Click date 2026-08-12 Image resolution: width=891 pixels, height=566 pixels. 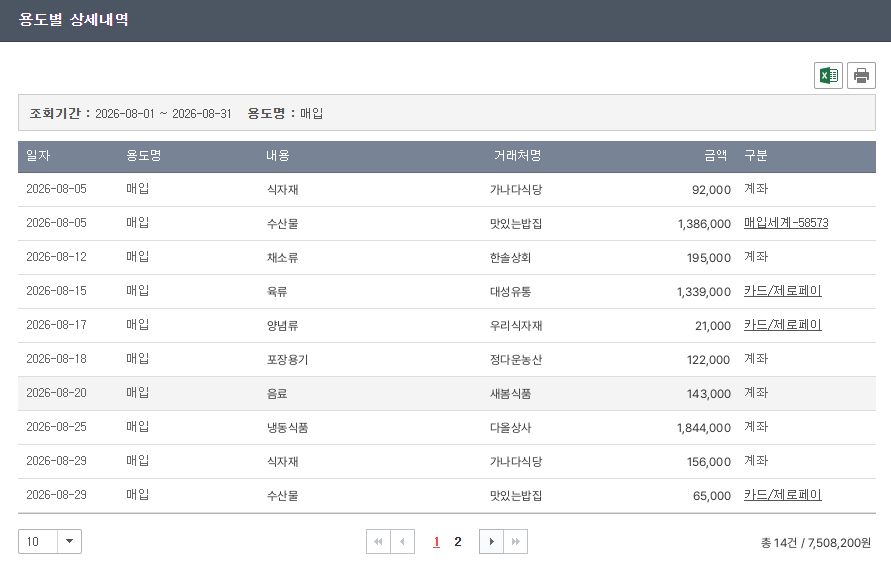(56, 257)
